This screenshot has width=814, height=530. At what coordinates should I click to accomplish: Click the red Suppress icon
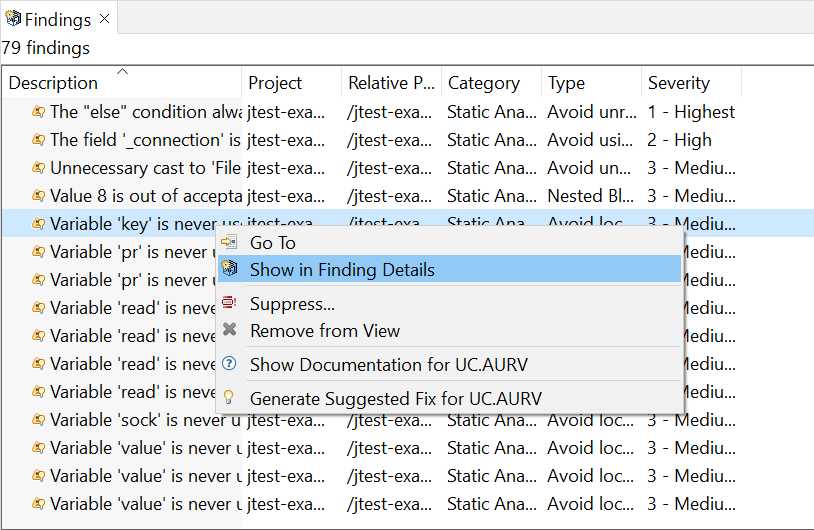229,302
